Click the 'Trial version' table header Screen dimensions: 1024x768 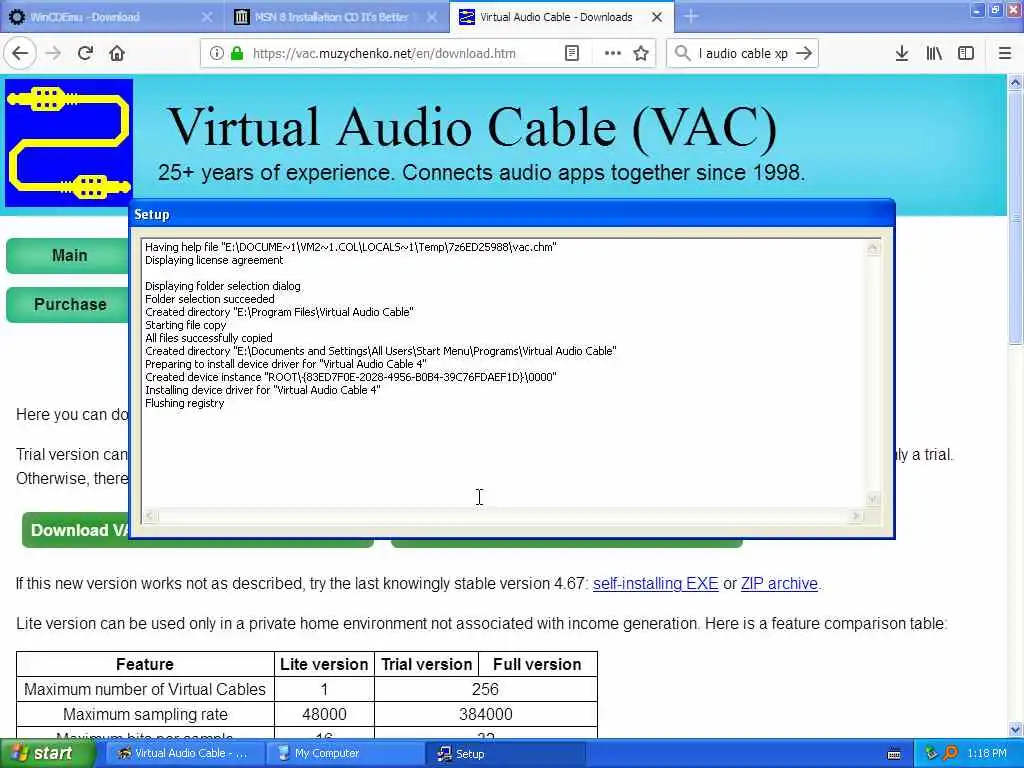click(x=426, y=664)
